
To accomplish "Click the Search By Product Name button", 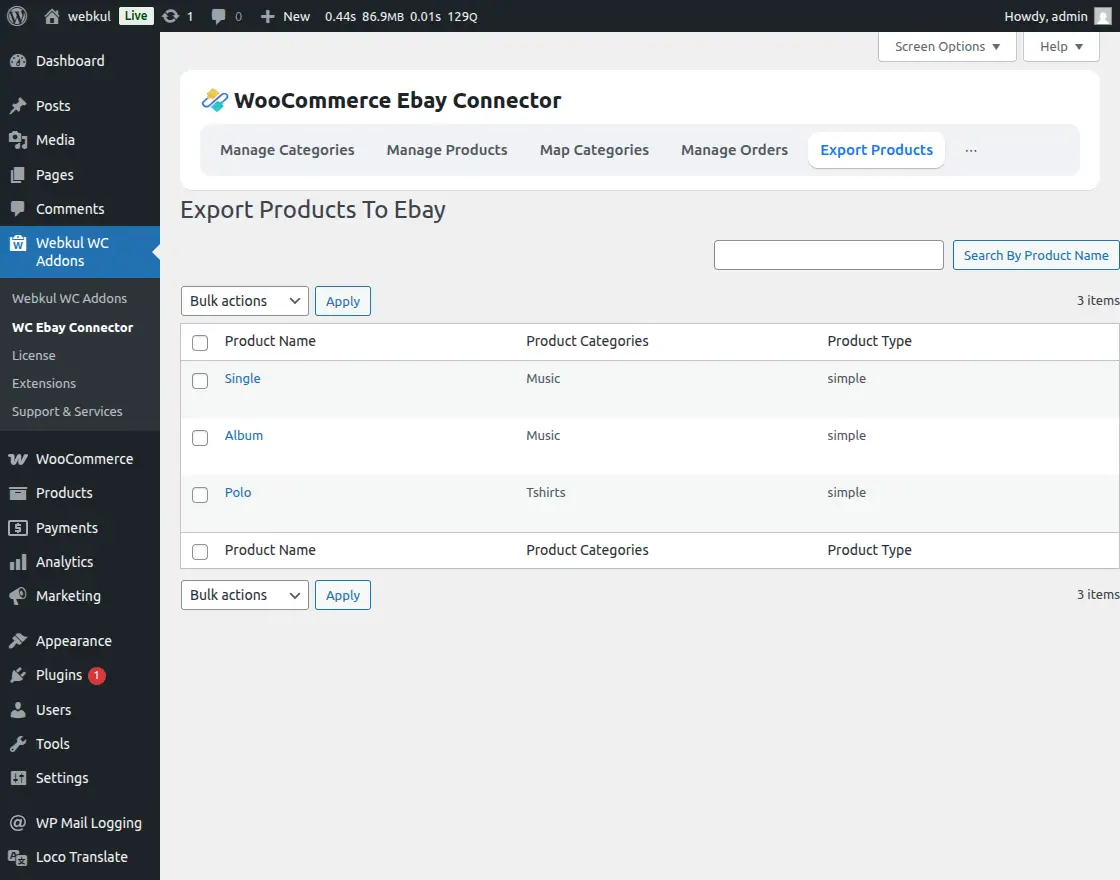I will [1036, 256].
